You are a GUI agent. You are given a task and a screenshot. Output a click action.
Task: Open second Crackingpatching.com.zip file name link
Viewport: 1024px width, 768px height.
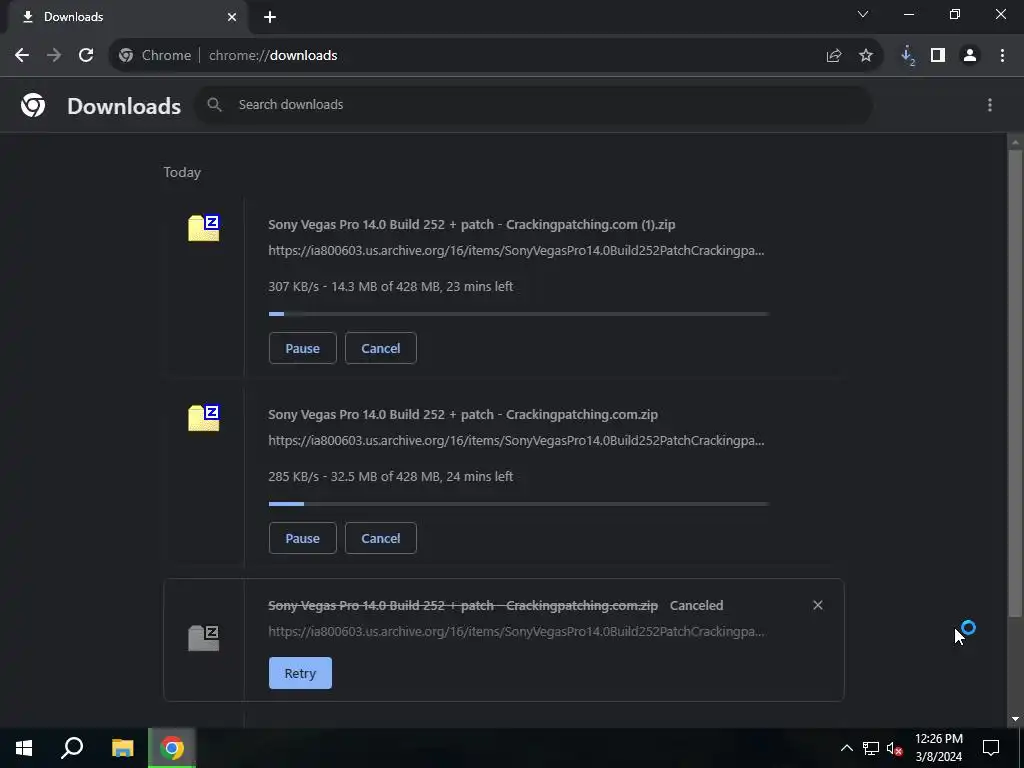click(x=463, y=415)
